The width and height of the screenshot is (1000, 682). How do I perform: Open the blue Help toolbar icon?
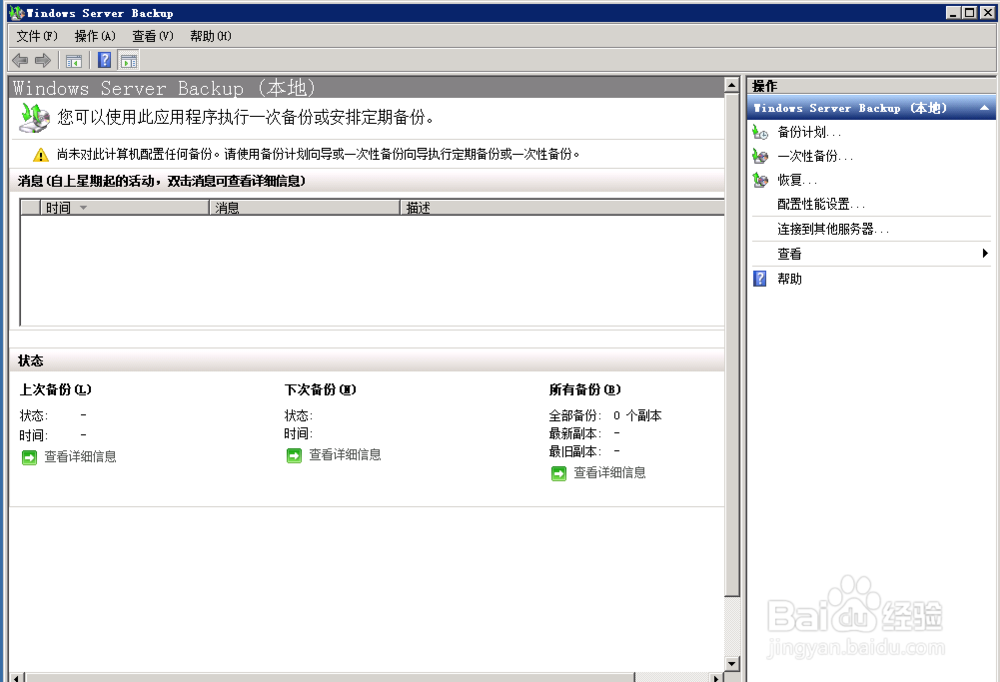(105, 61)
